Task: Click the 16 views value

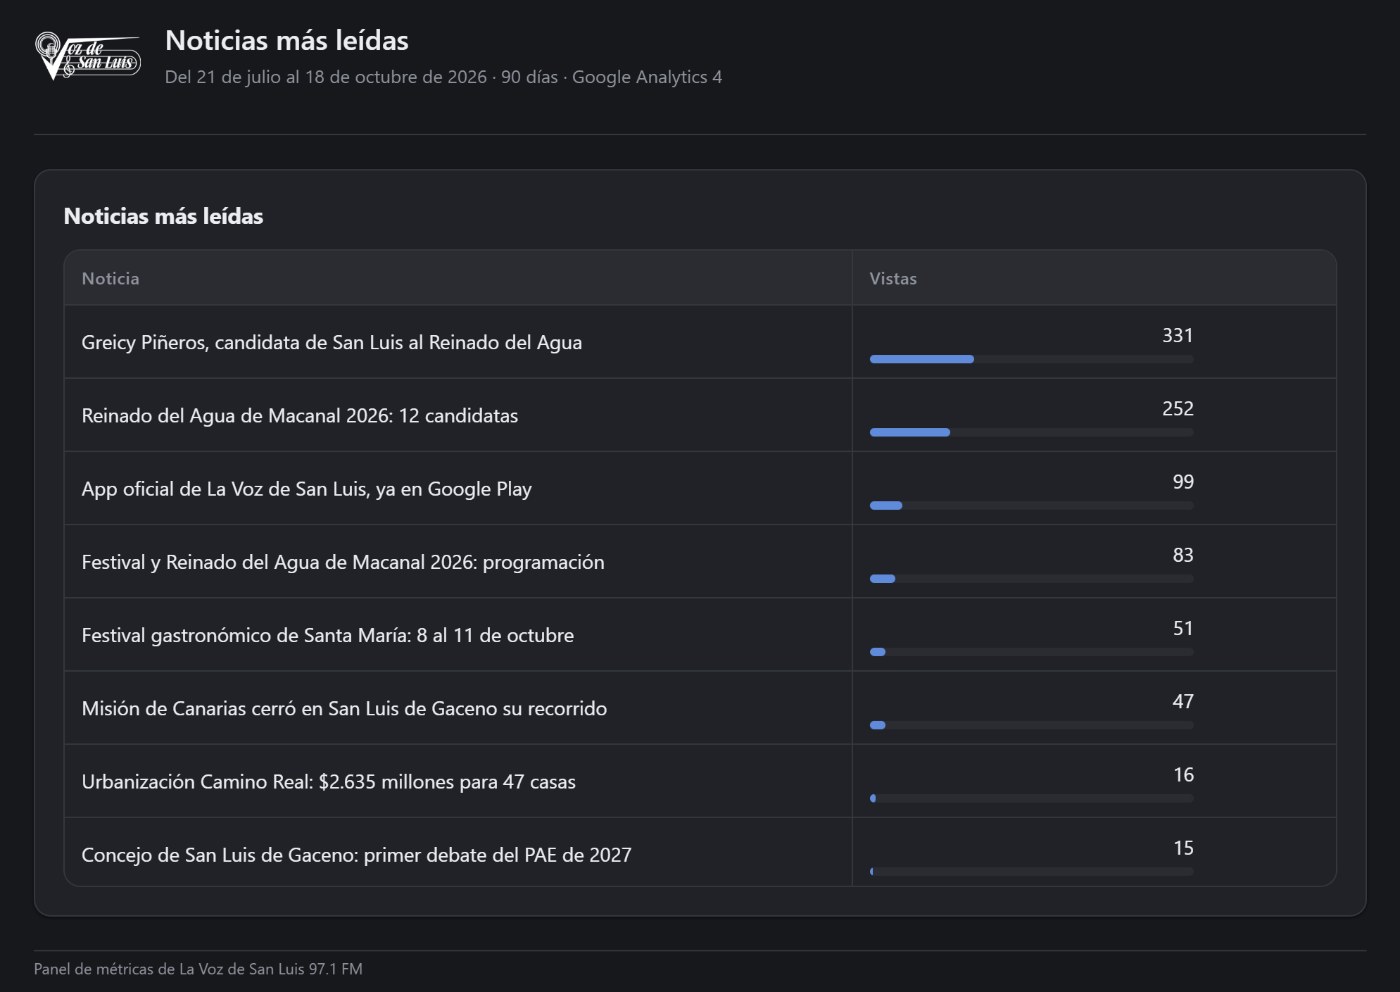Action: click(1183, 775)
